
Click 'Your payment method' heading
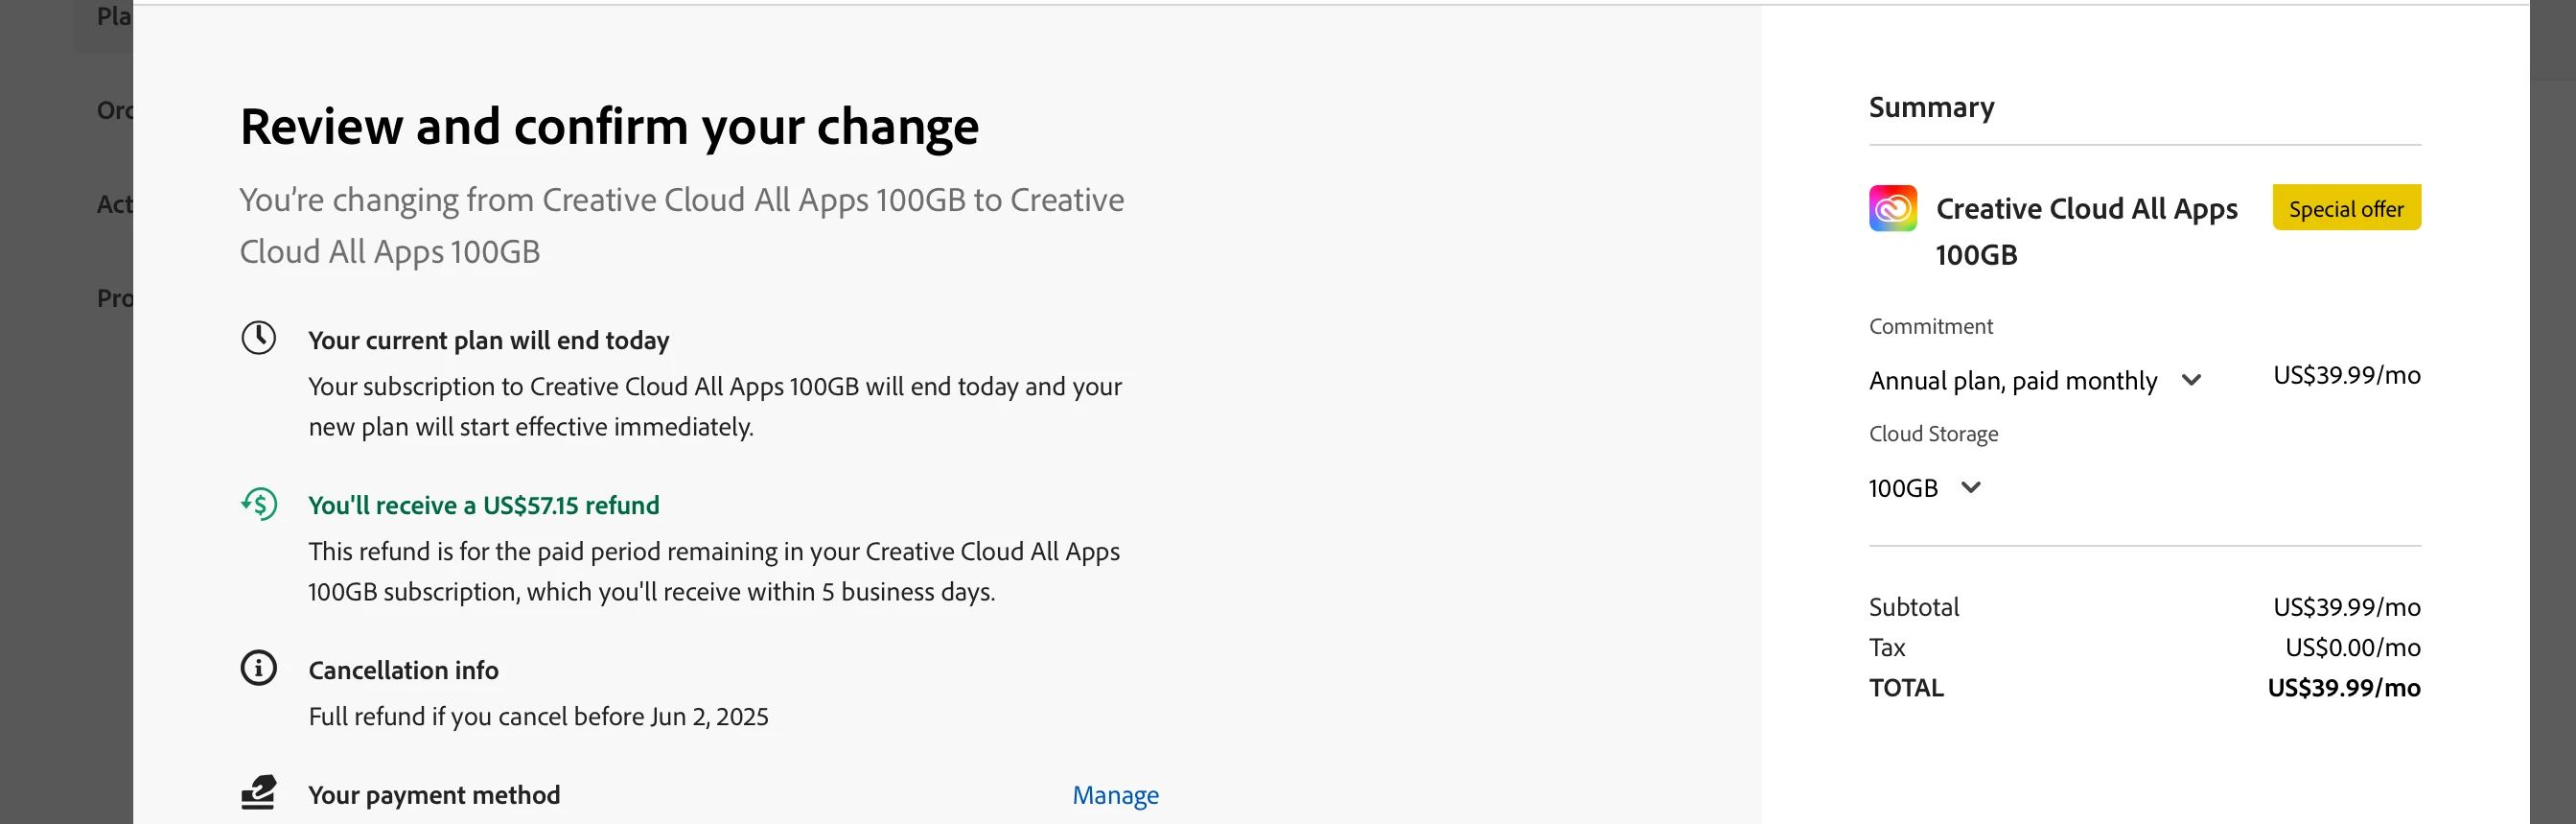coord(434,795)
